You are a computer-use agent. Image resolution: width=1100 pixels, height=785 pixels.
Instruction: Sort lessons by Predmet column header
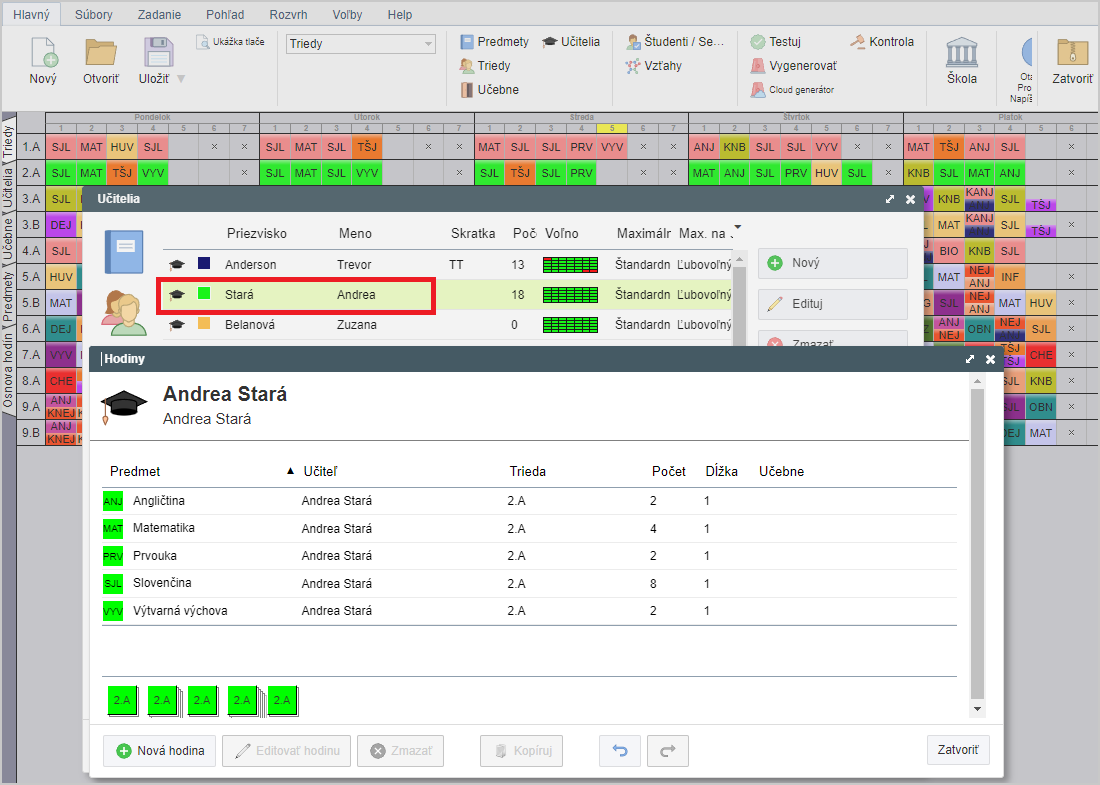coord(135,471)
